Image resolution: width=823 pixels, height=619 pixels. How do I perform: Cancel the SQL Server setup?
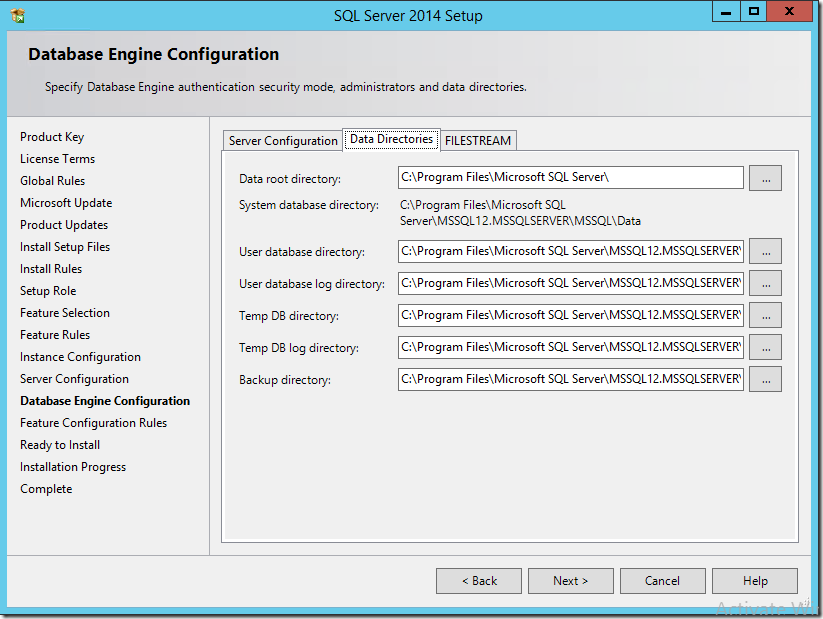click(x=662, y=581)
